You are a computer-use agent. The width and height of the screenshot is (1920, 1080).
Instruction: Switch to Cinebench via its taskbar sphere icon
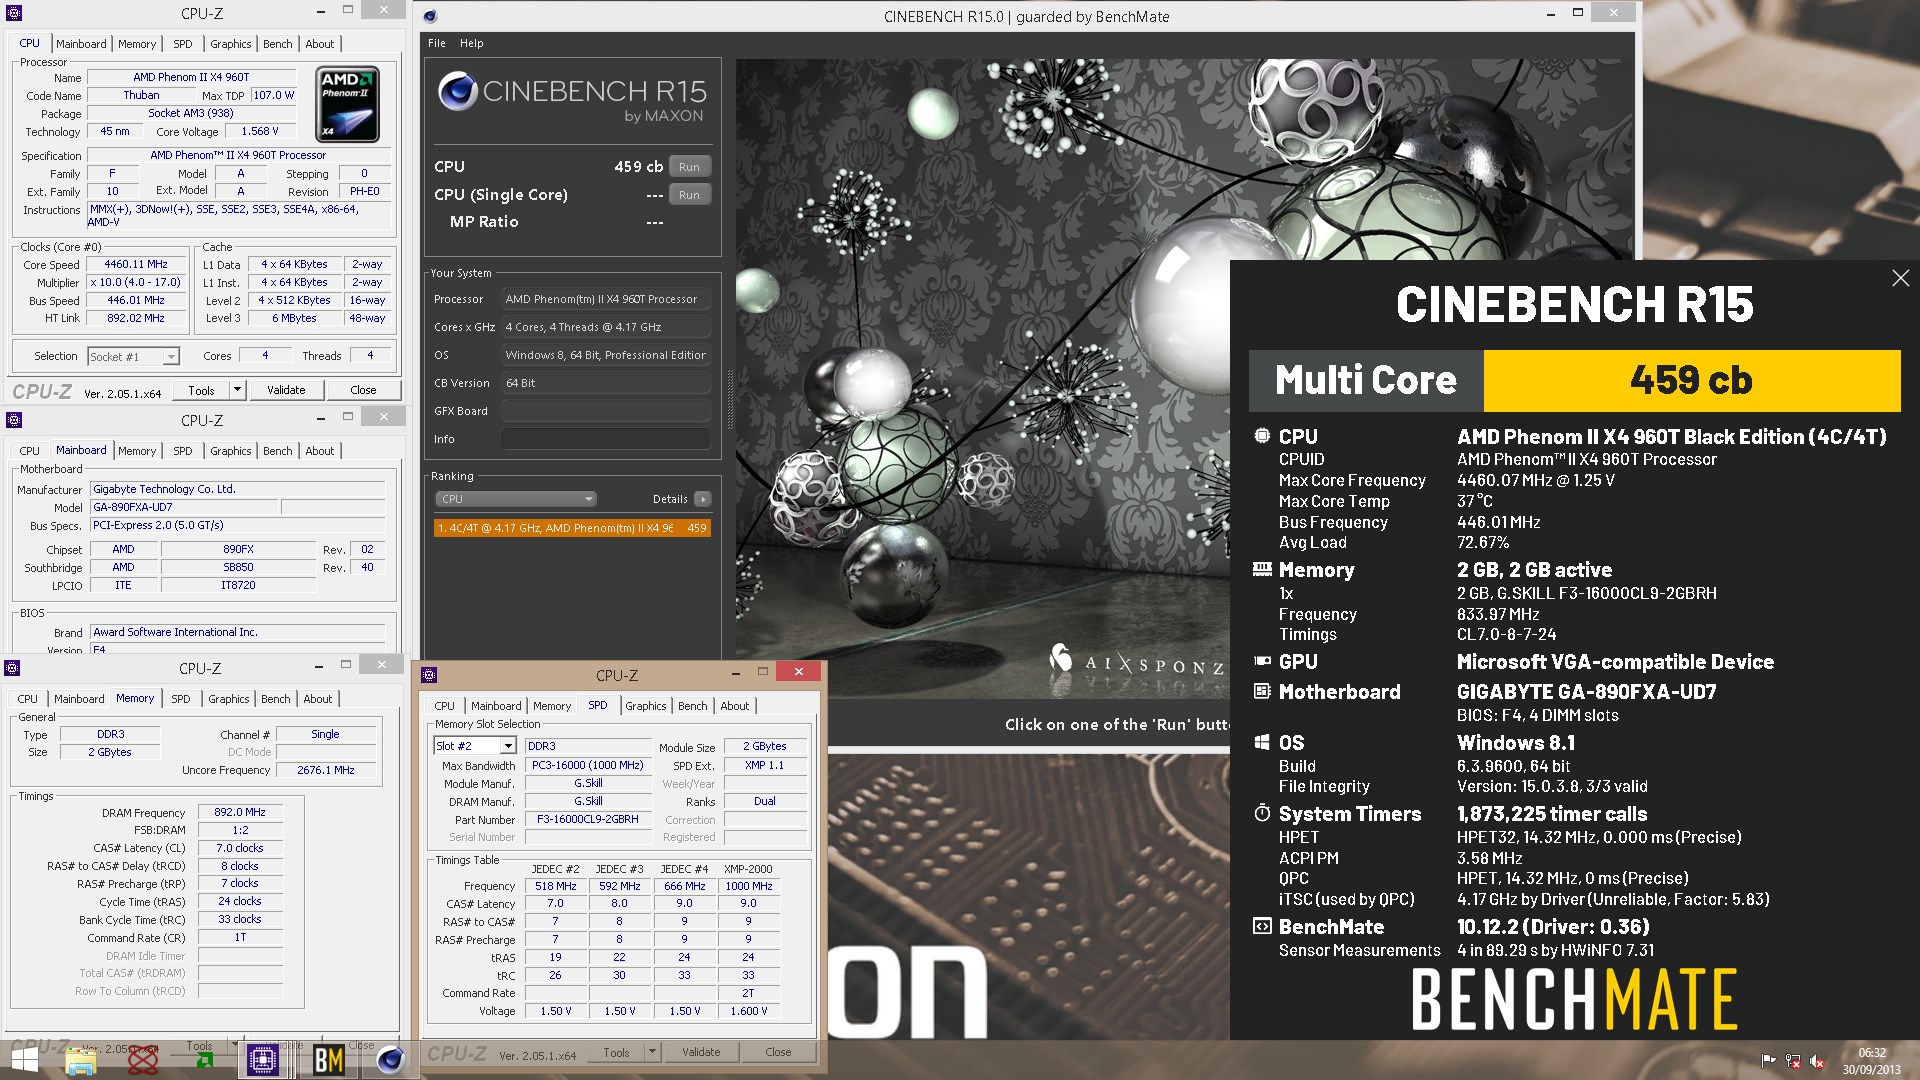pyautogui.click(x=390, y=1060)
